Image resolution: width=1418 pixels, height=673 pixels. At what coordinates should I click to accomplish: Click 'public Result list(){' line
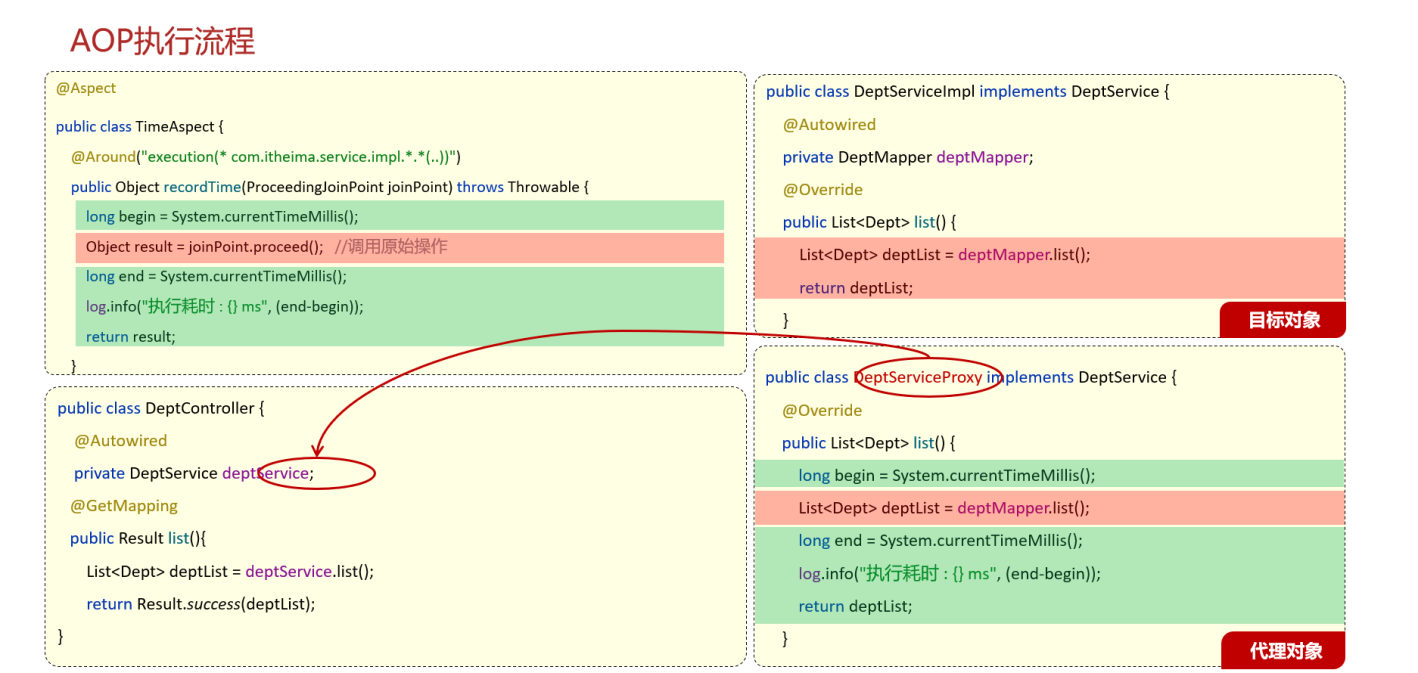tap(138, 538)
